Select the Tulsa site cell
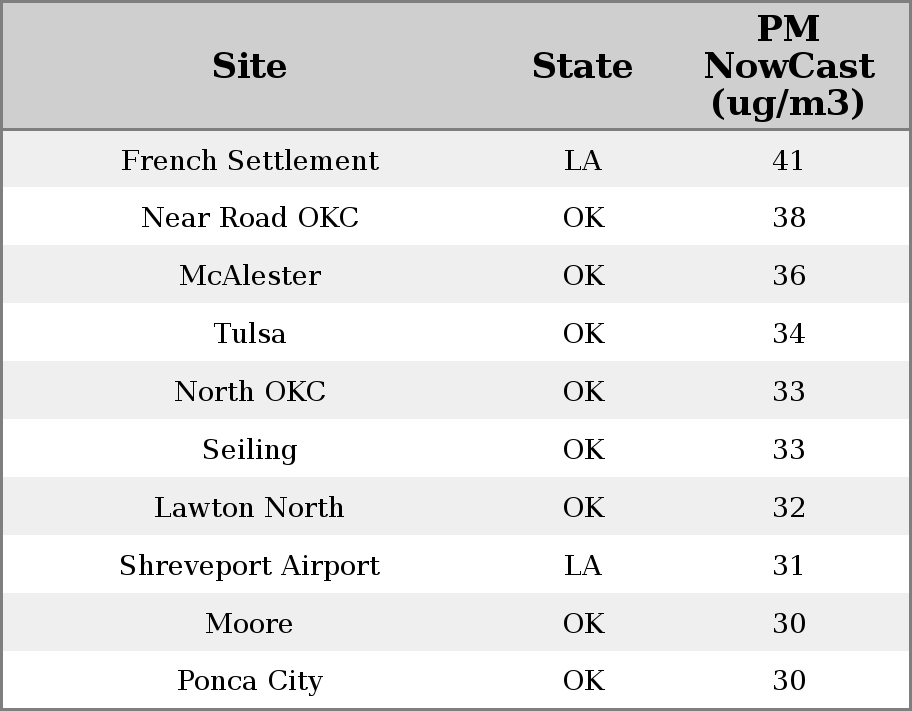 250,334
